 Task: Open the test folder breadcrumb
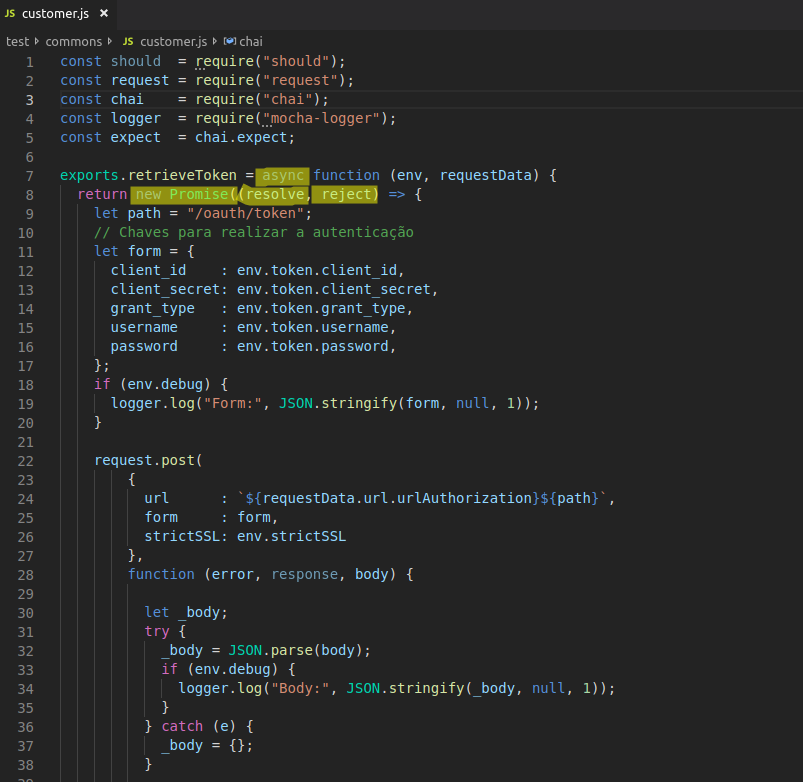tap(17, 41)
